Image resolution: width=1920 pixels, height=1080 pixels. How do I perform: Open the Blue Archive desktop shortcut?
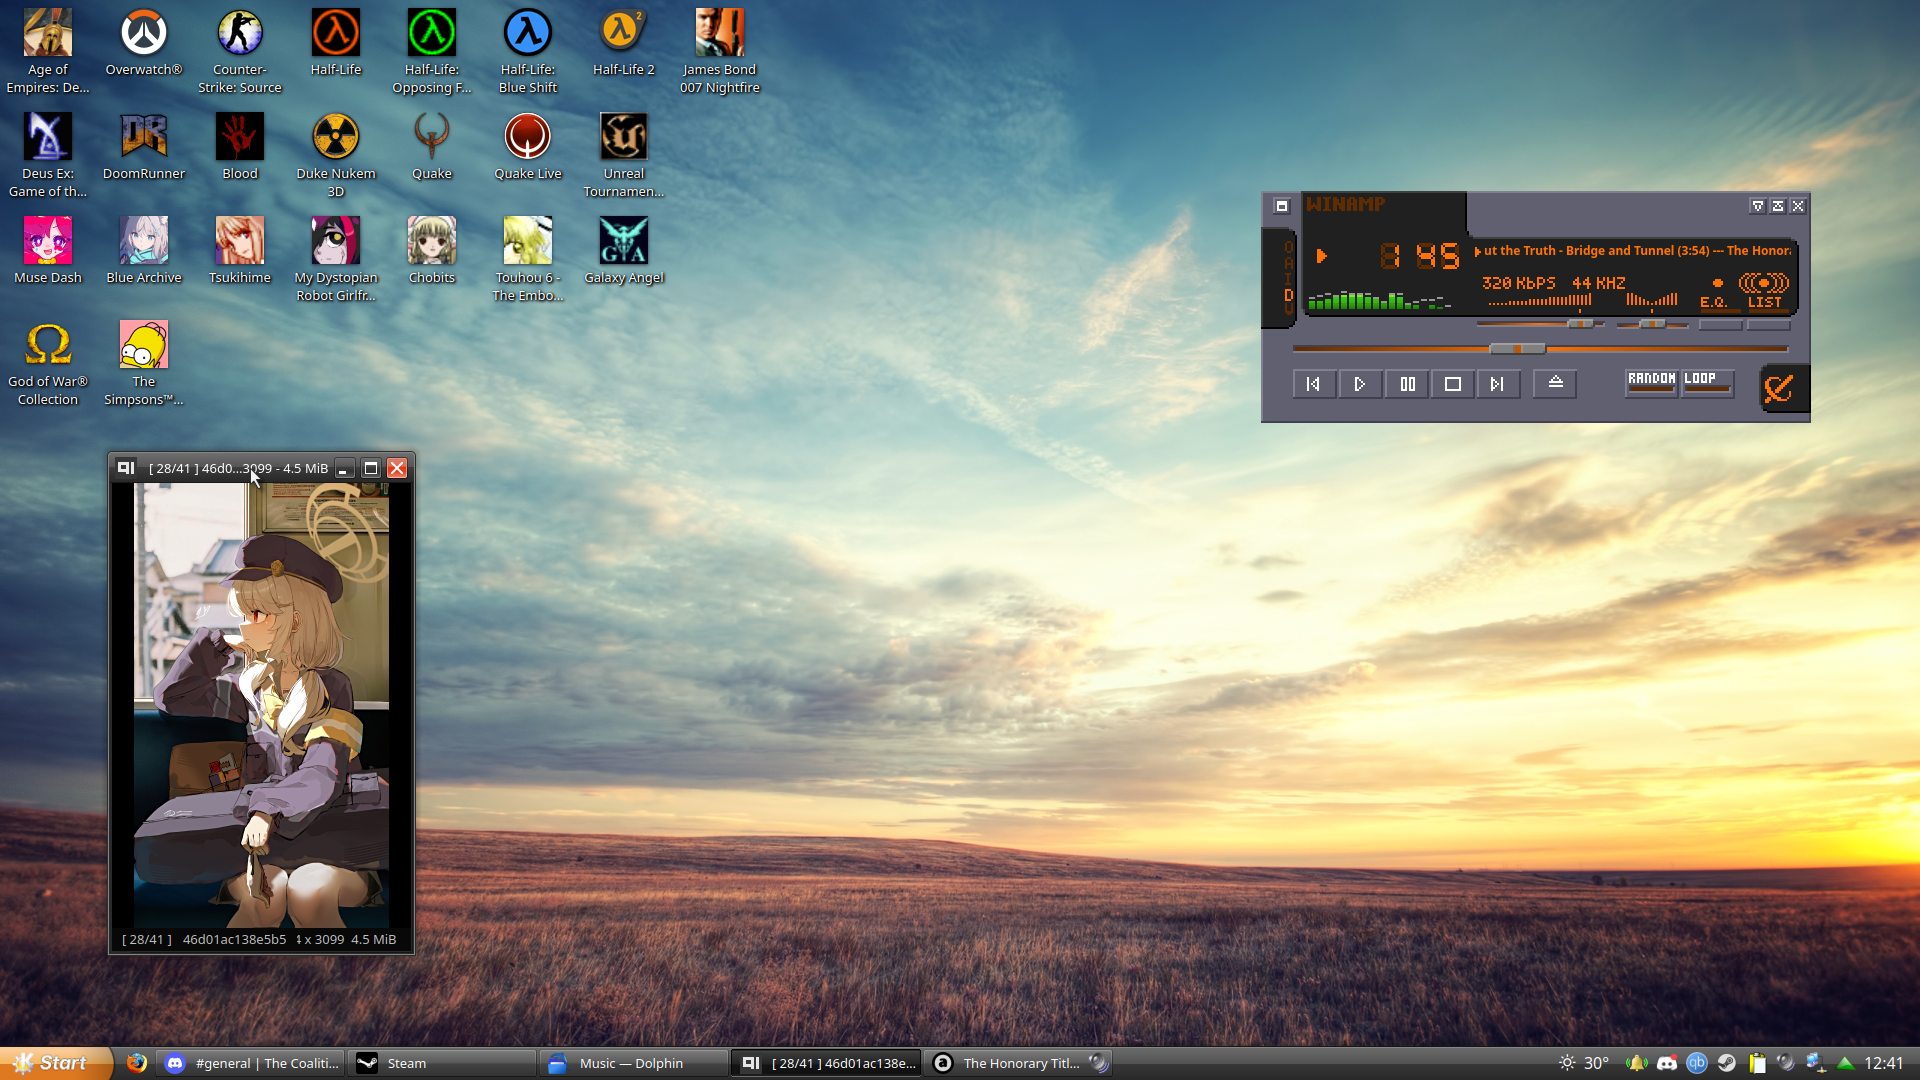click(144, 251)
